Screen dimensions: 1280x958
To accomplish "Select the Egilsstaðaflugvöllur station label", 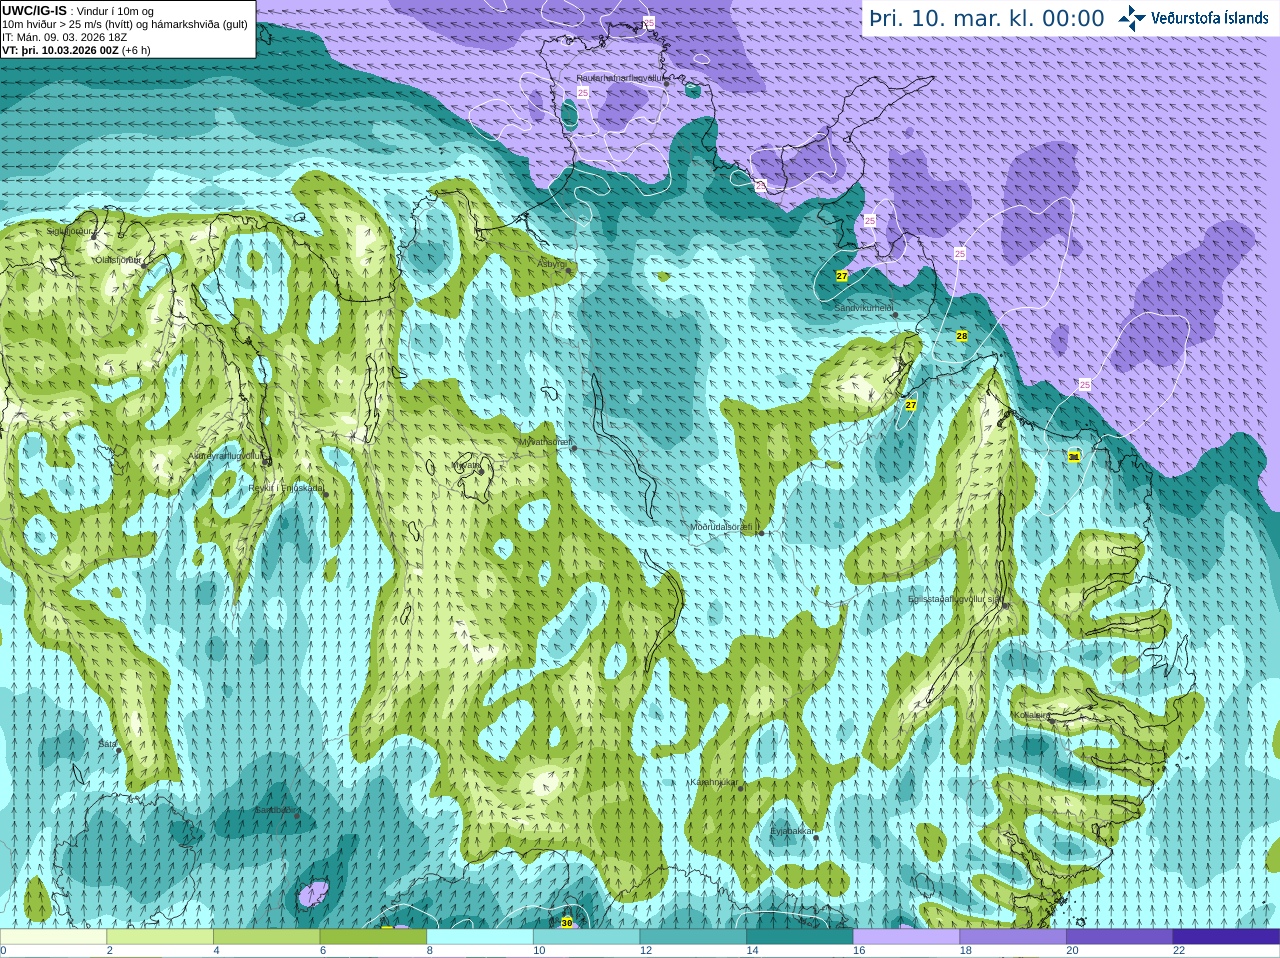I will (955, 599).
